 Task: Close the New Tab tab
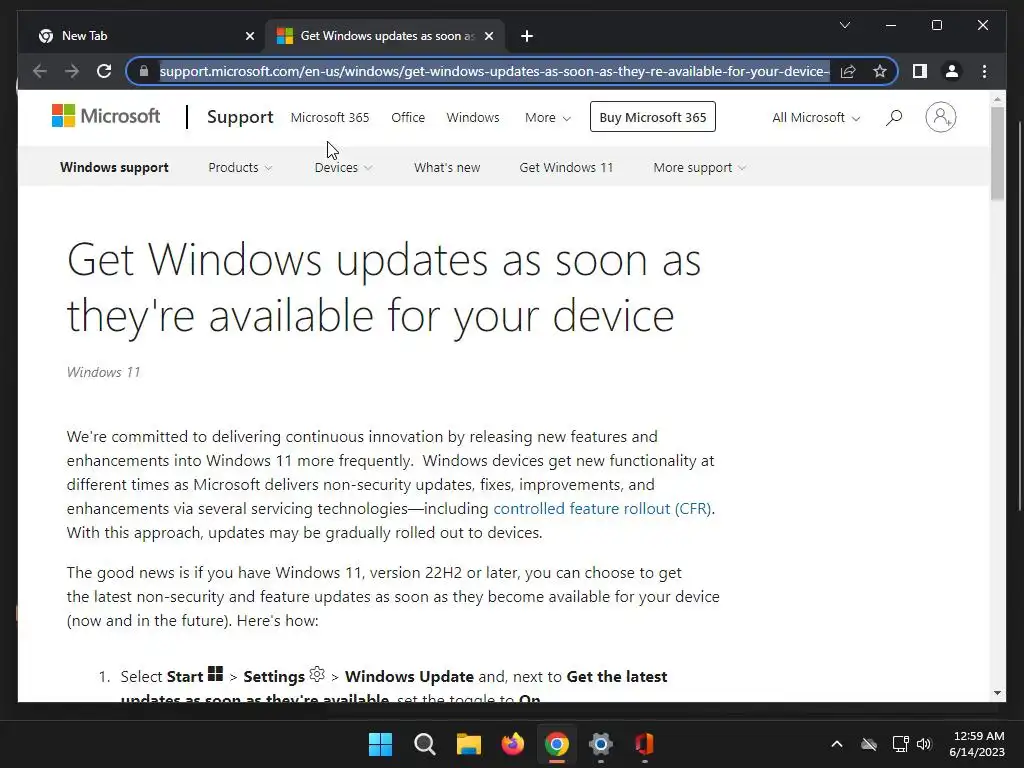pos(249,36)
